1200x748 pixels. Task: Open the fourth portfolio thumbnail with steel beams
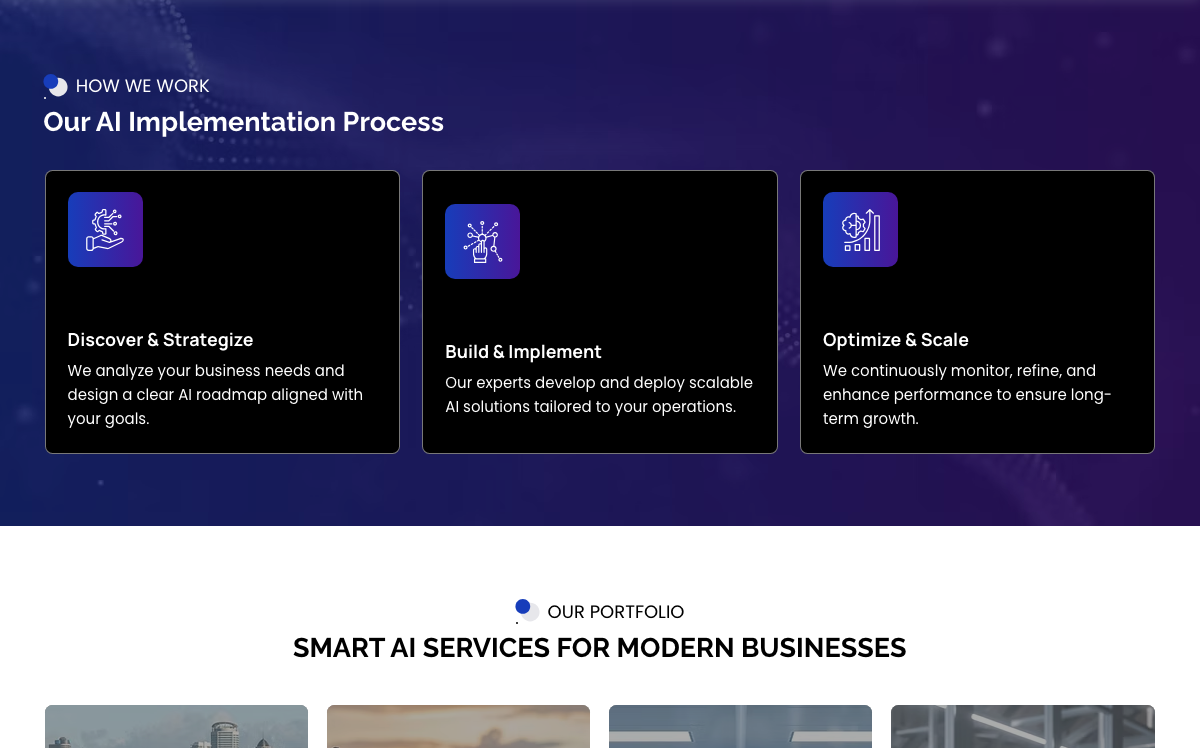point(1023,727)
